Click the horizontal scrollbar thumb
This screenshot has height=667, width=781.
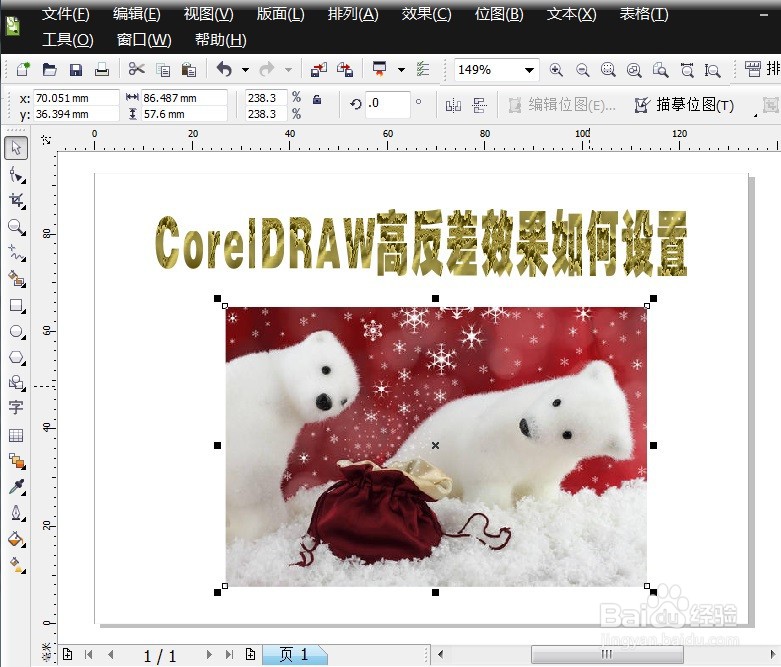(x=607, y=655)
